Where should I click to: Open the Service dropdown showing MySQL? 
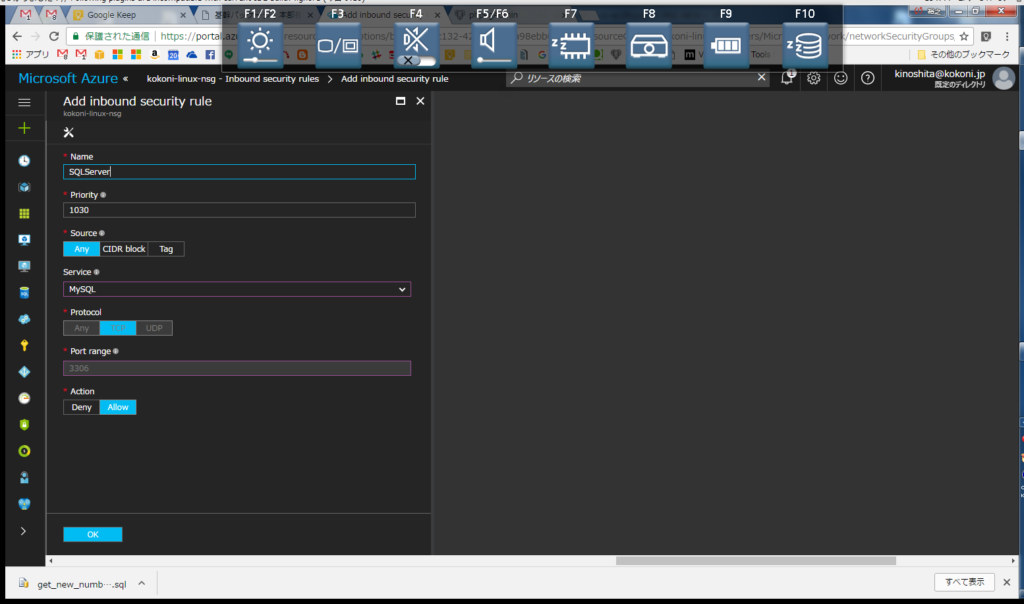(237, 289)
